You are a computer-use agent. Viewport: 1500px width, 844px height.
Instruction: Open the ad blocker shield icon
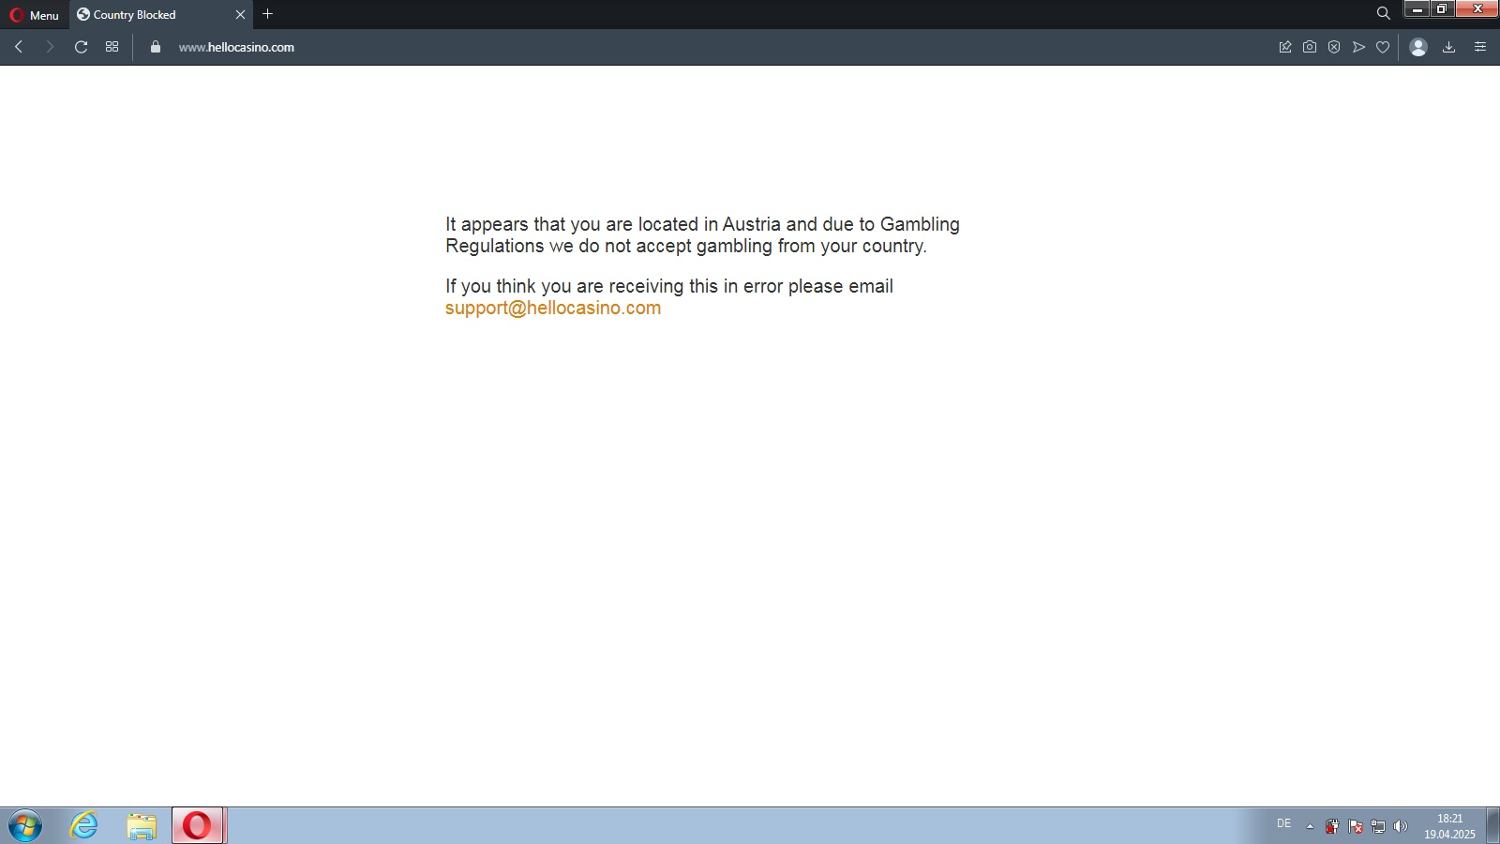1334,47
